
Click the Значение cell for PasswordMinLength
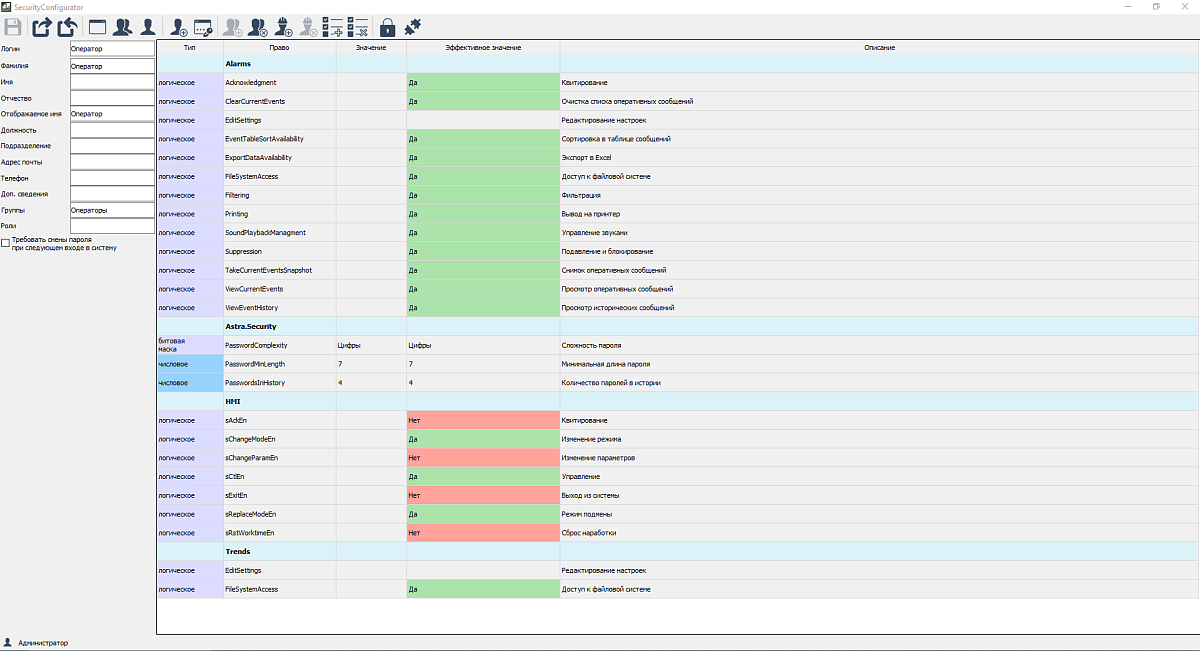click(x=370, y=364)
